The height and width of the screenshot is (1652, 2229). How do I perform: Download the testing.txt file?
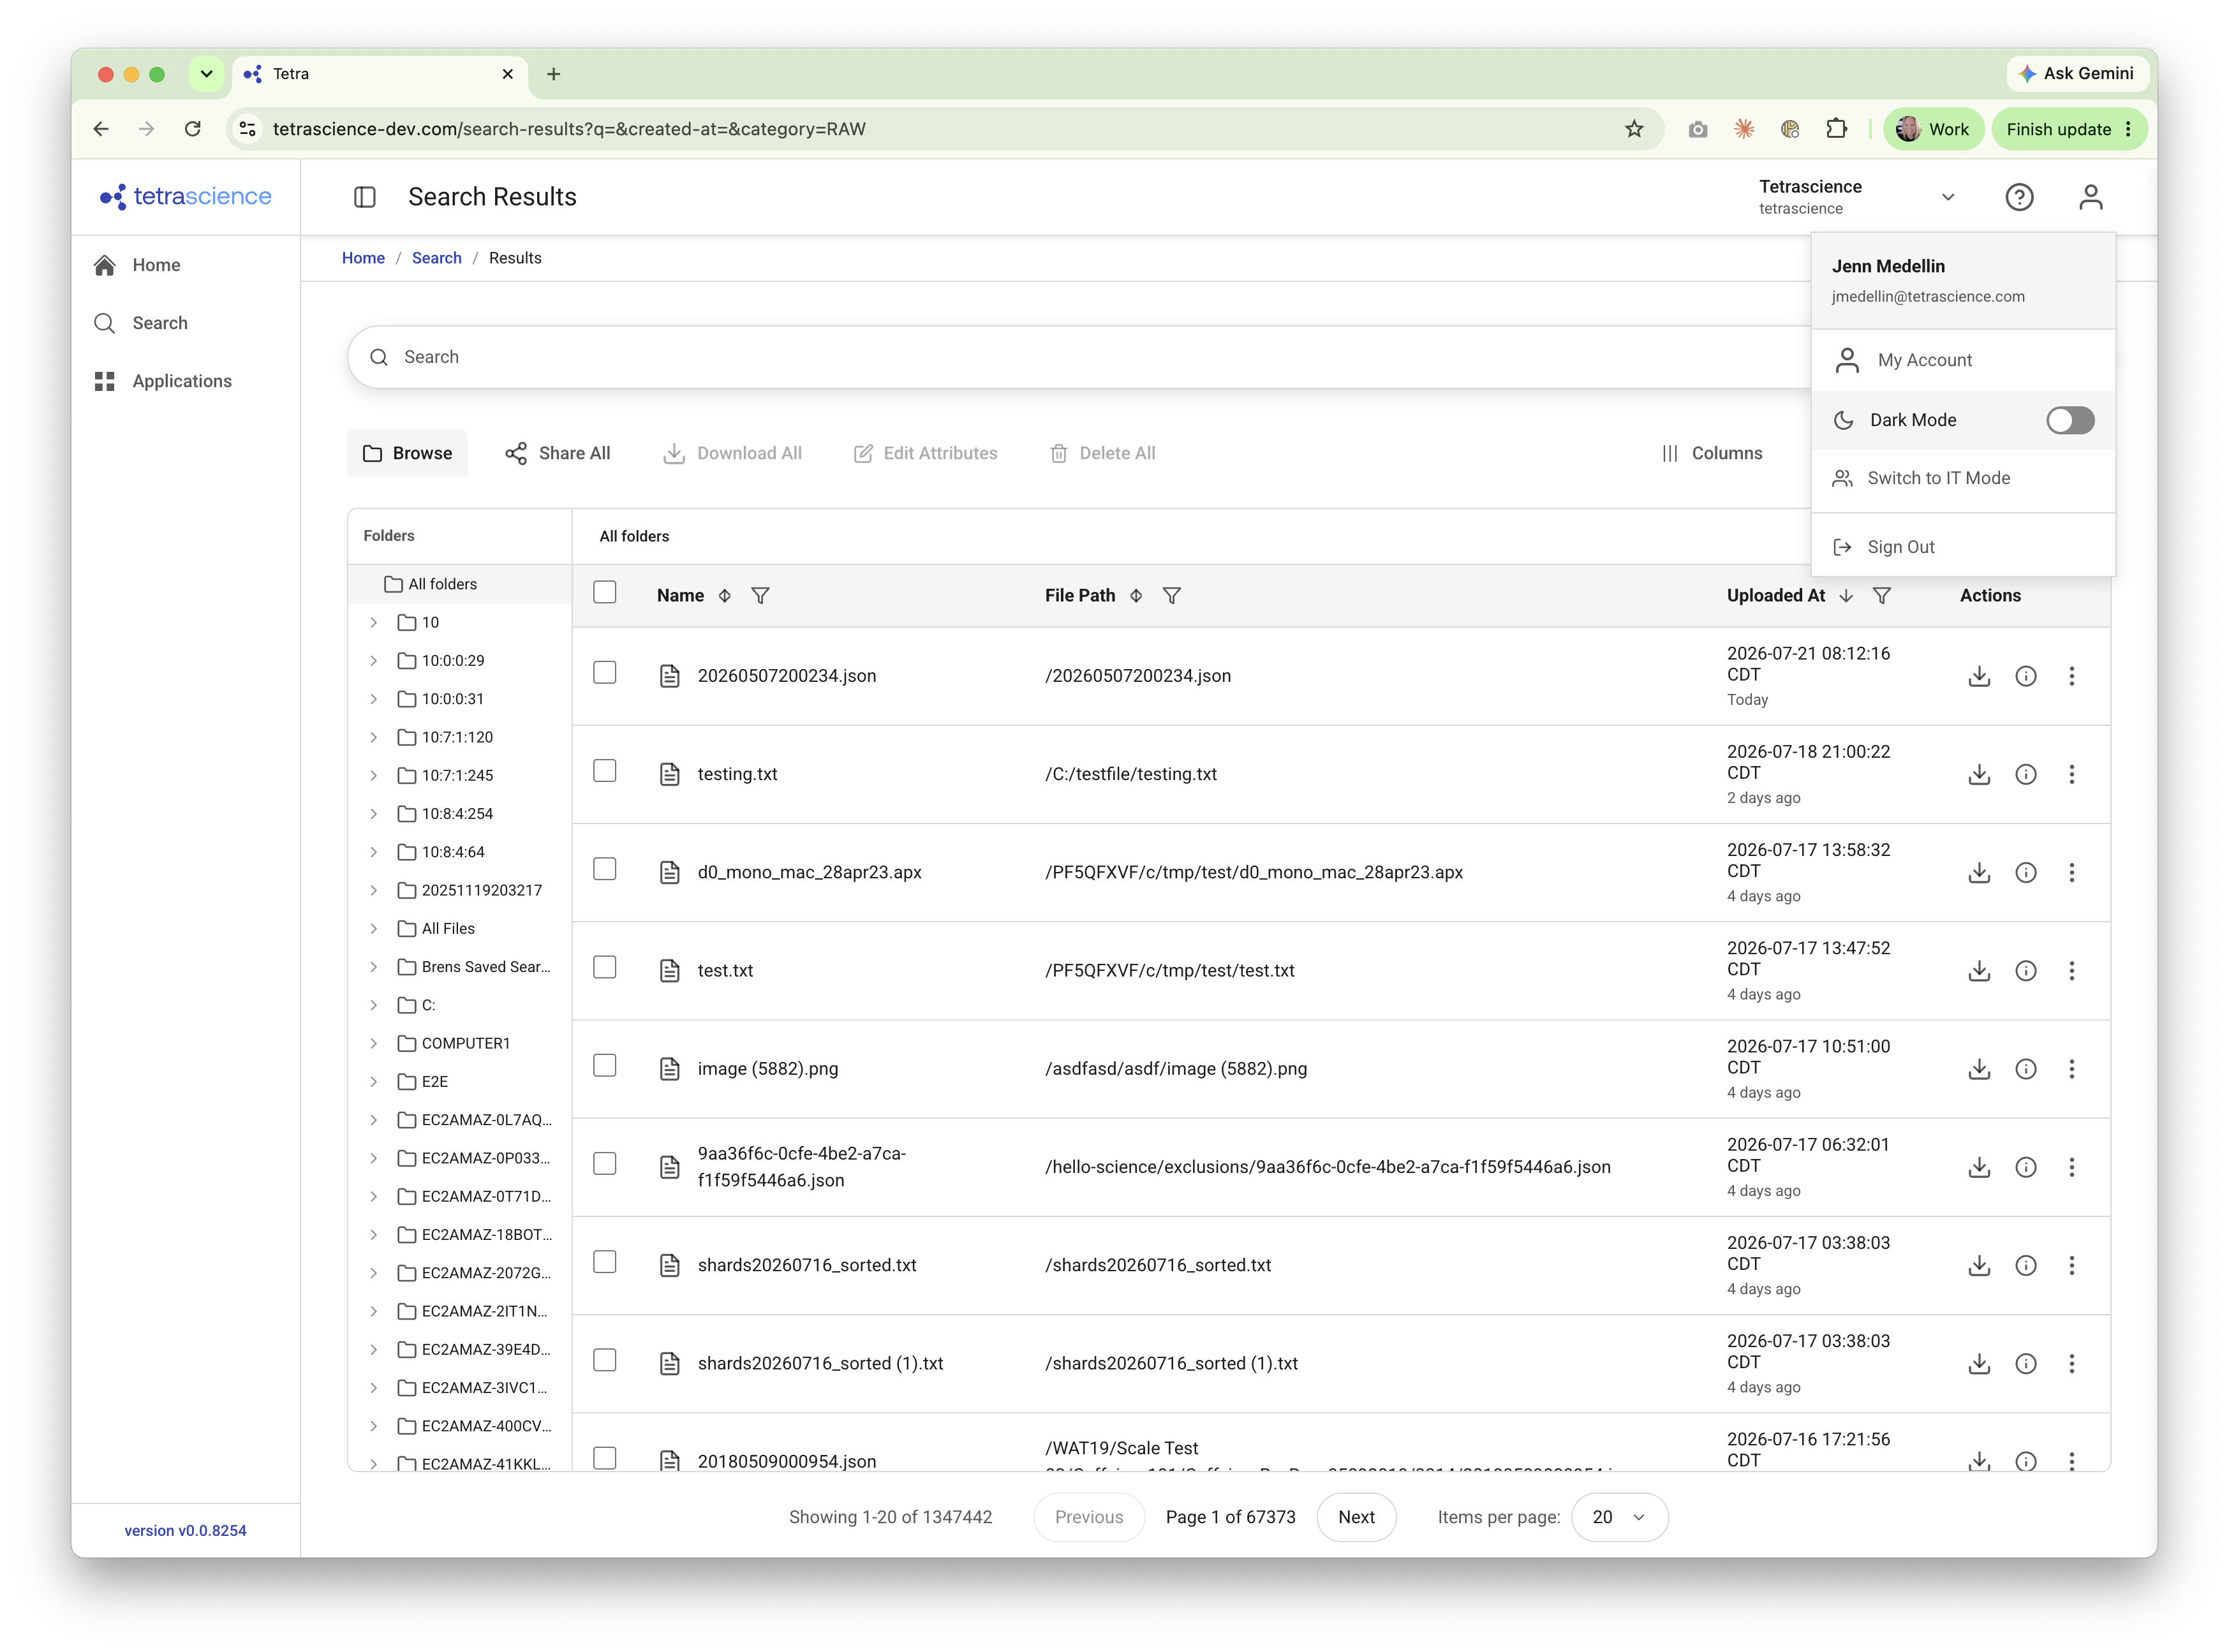pyautogui.click(x=1978, y=774)
